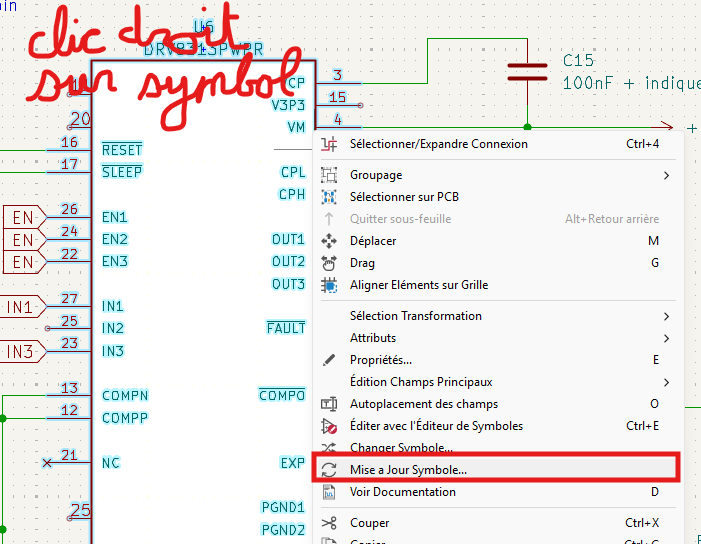This screenshot has height=544, width=701.
Task: Open Édition Champs Principaux submenu
Action: tap(498, 382)
